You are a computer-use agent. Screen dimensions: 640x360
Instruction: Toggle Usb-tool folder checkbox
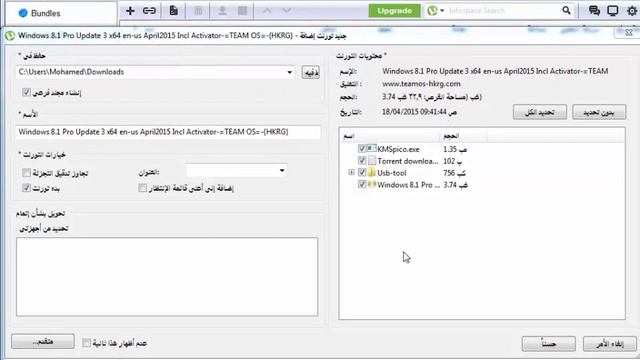[x=362, y=173]
